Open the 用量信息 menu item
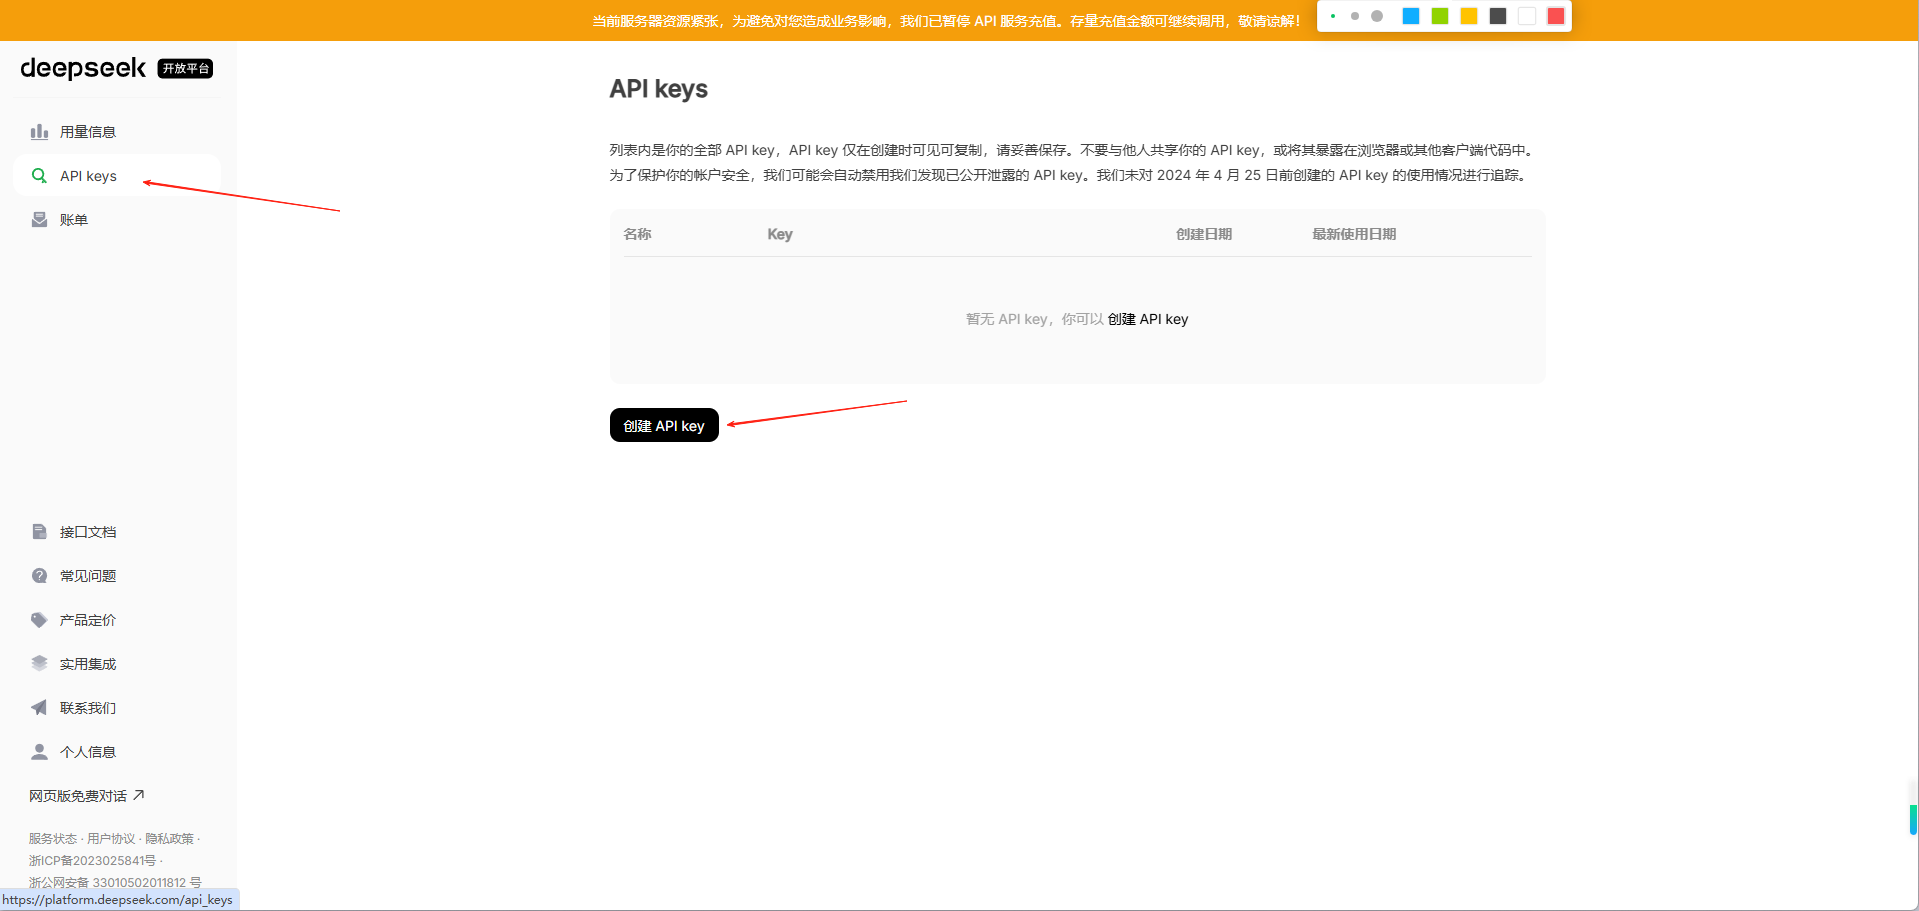 [x=117, y=132]
